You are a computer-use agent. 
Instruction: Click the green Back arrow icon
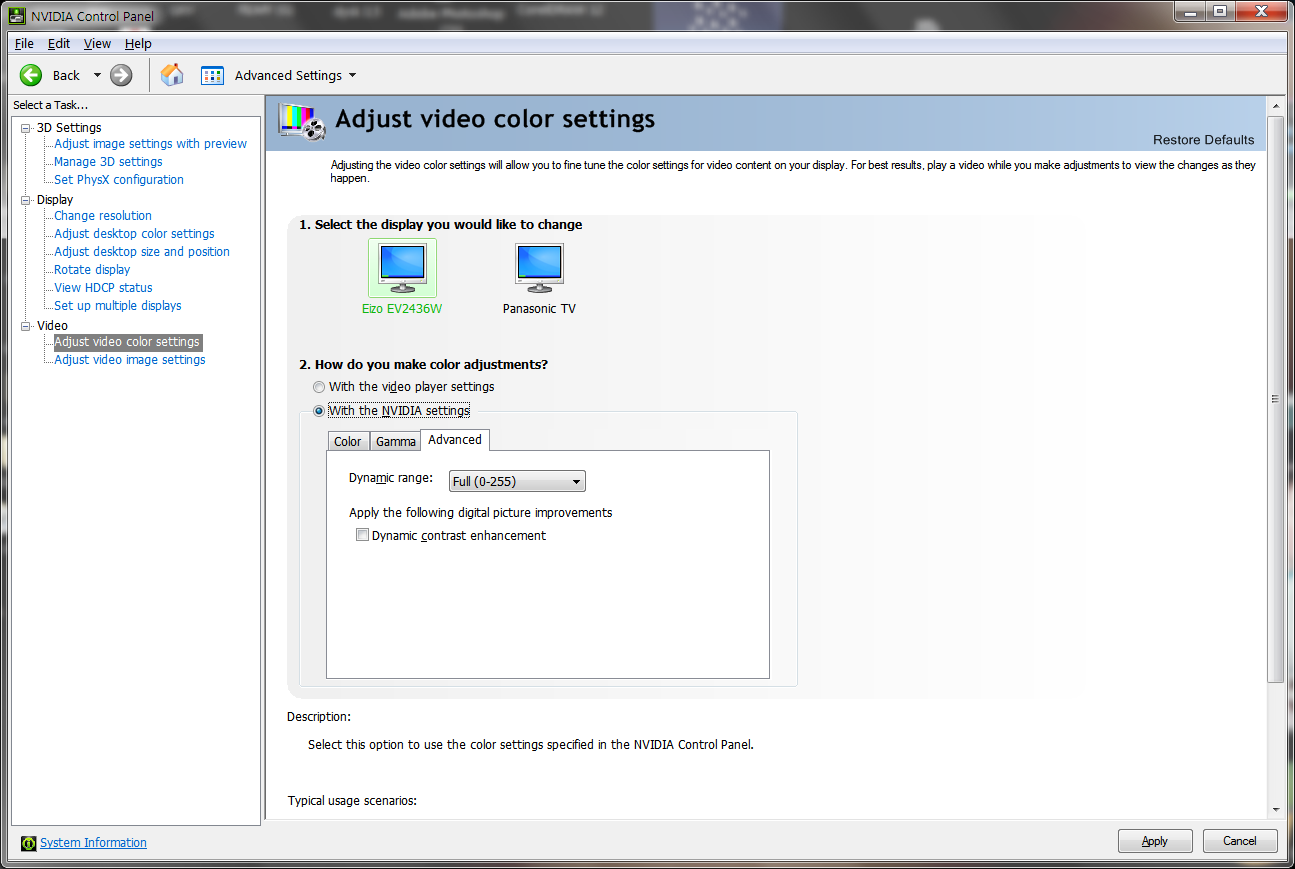pyautogui.click(x=31, y=75)
